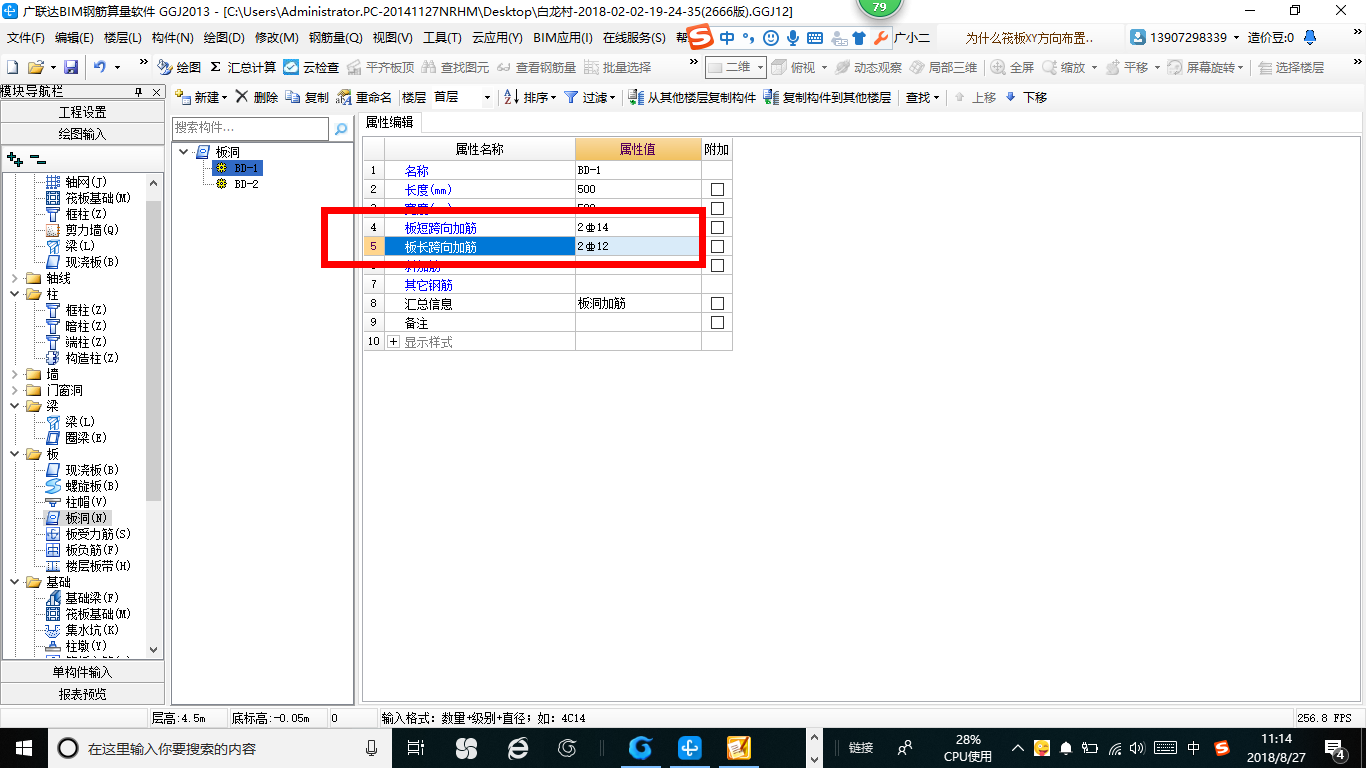Click Sogou soft keyboard icon
Viewport: 1366px width, 768px height.
click(815, 38)
